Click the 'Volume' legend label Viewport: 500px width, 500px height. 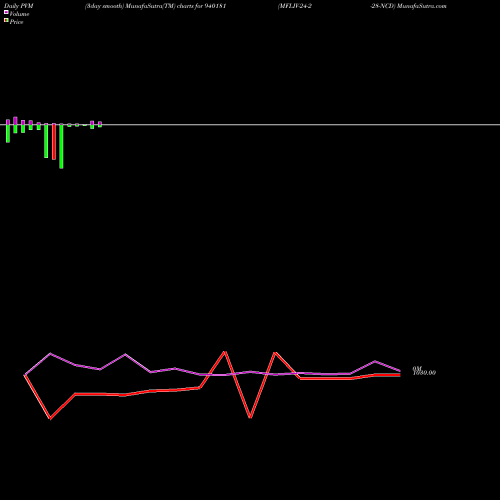coord(19,14)
